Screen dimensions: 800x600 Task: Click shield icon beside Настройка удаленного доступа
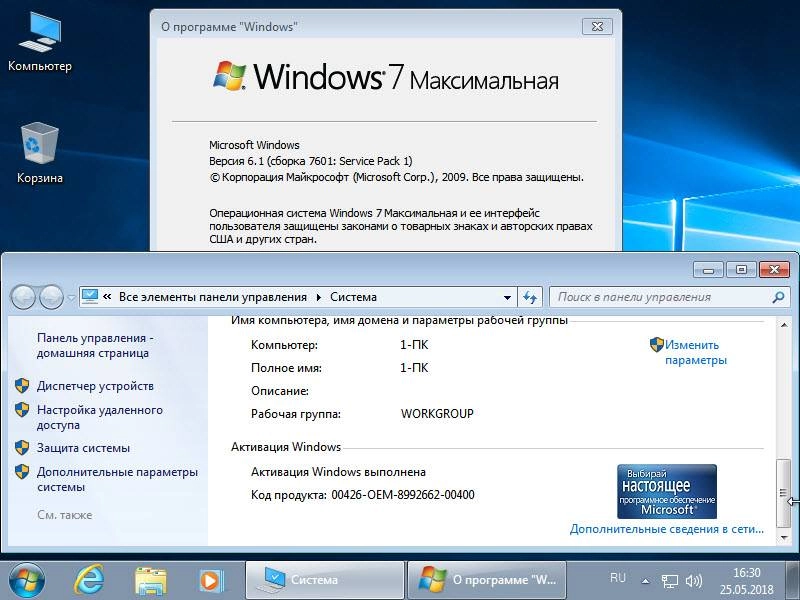pyautogui.click(x=22, y=410)
